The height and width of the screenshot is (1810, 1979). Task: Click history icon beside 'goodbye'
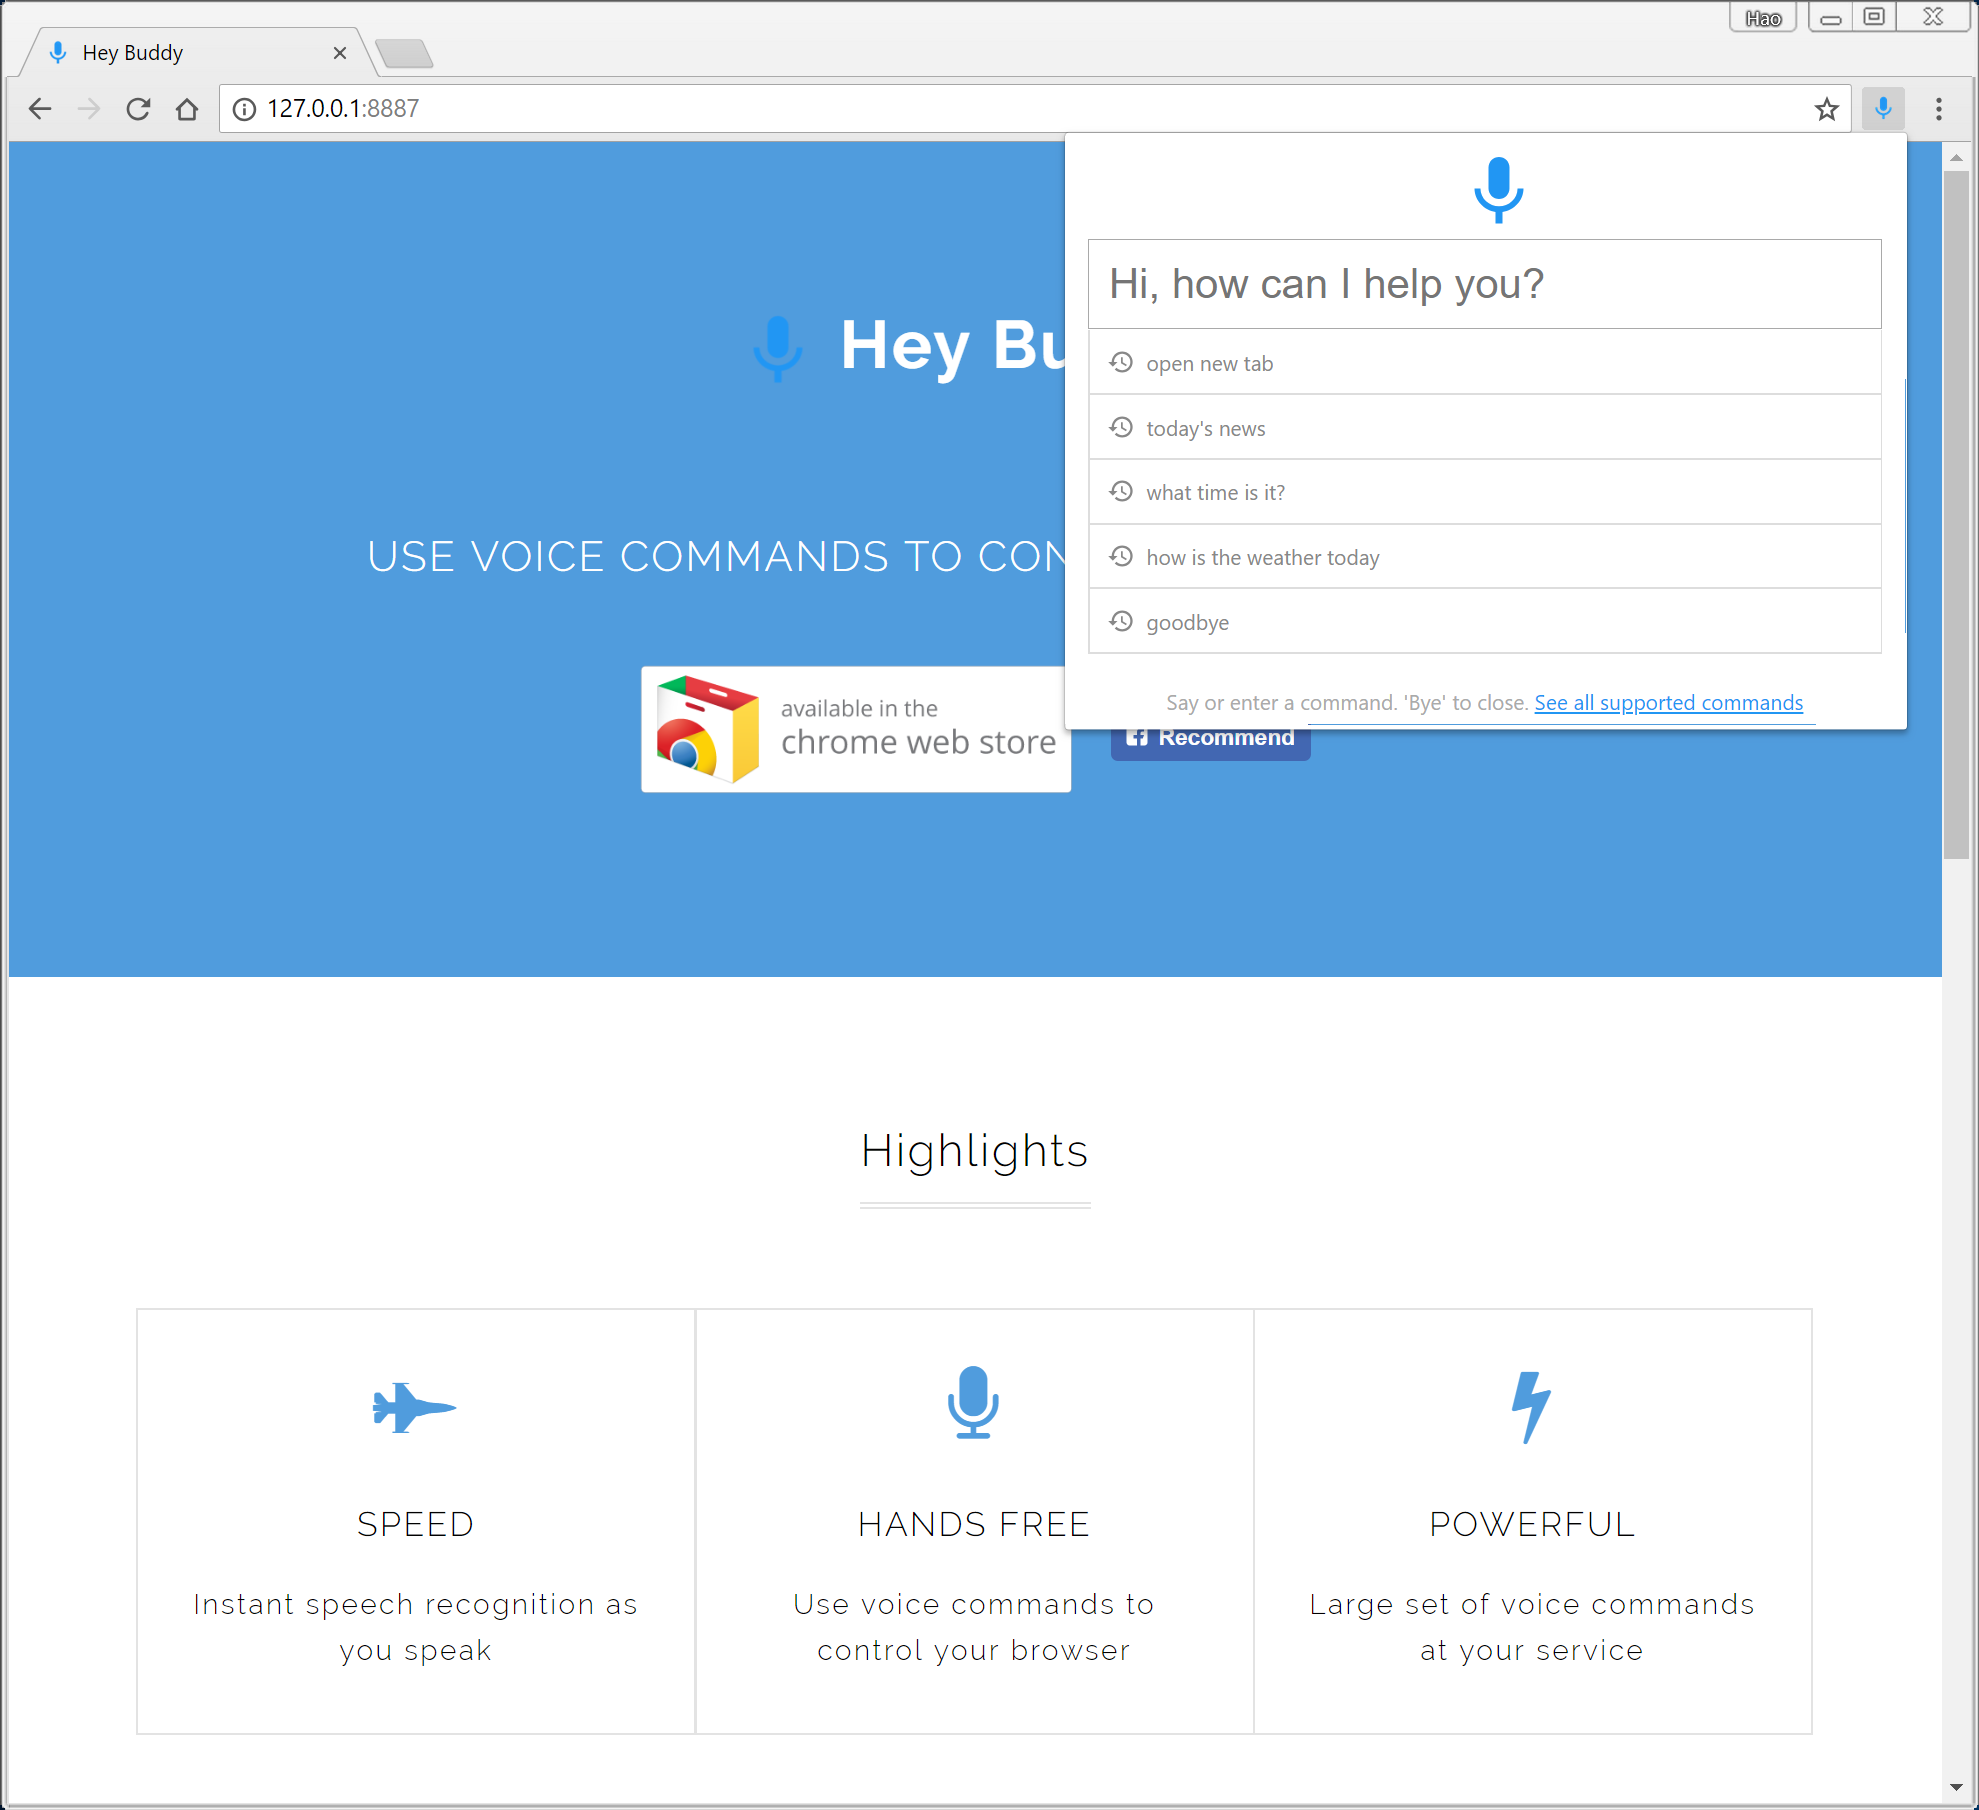[1121, 621]
